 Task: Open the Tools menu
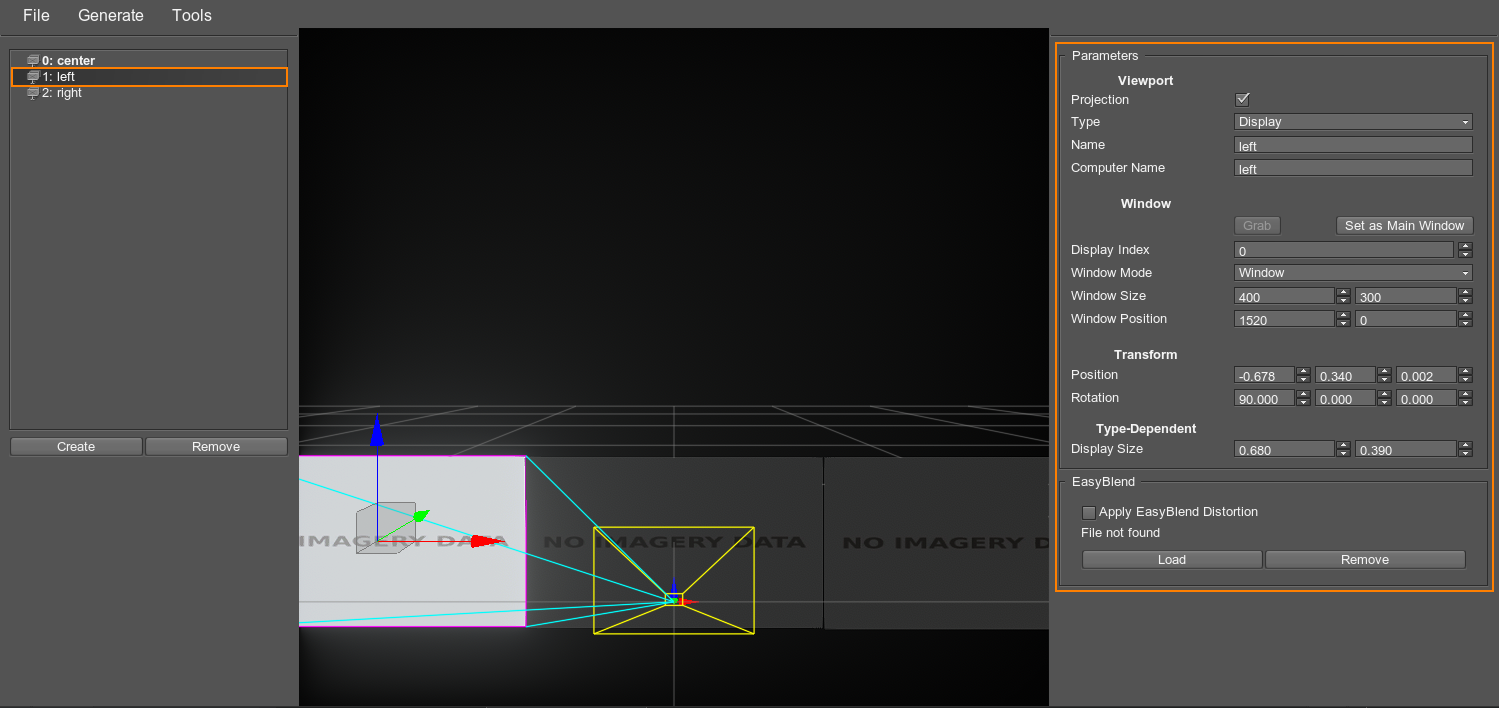point(192,15)
